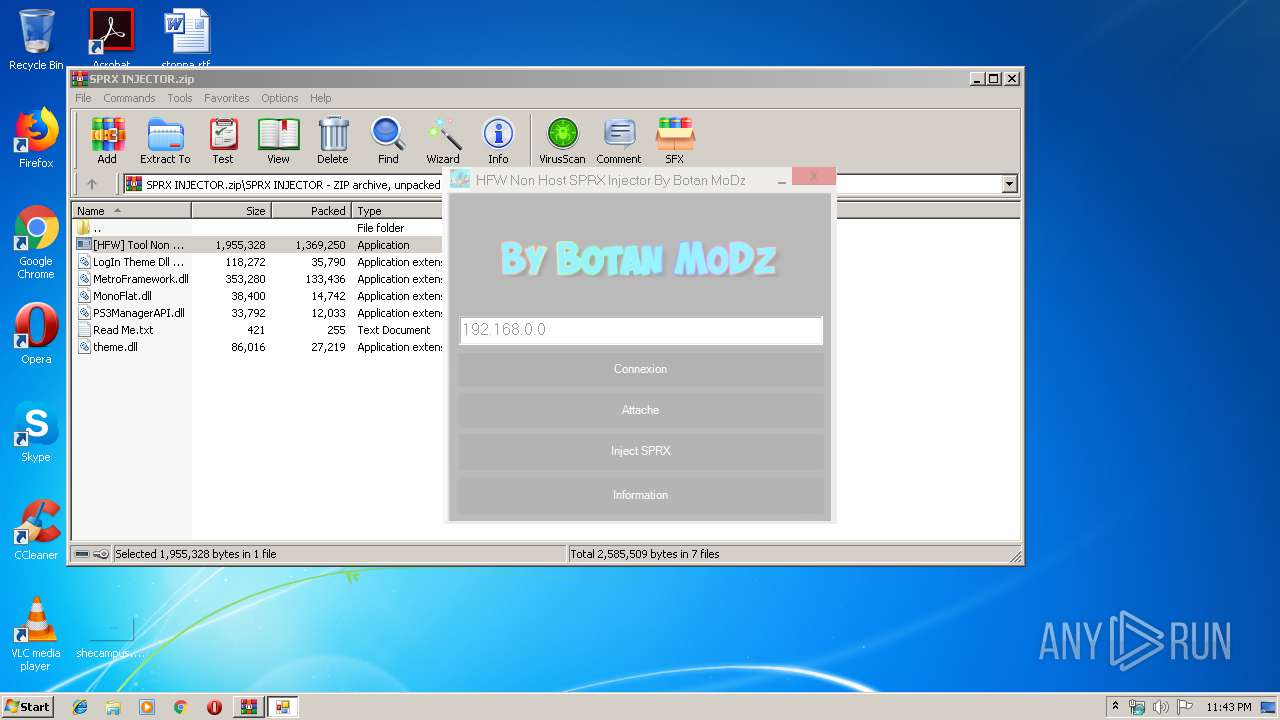Open the Word document desktop icon
This screenshot has width=1280, height=720.
(x=187, y=38)
